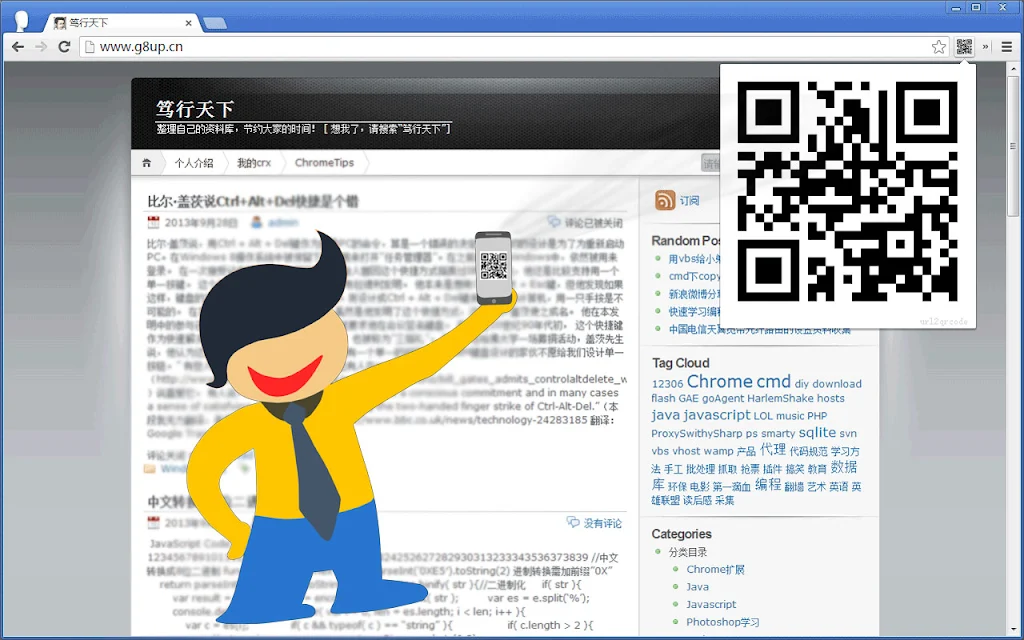Click the 笃行天下 site title
Screen dimensions: 1024x640
point(195,108)
